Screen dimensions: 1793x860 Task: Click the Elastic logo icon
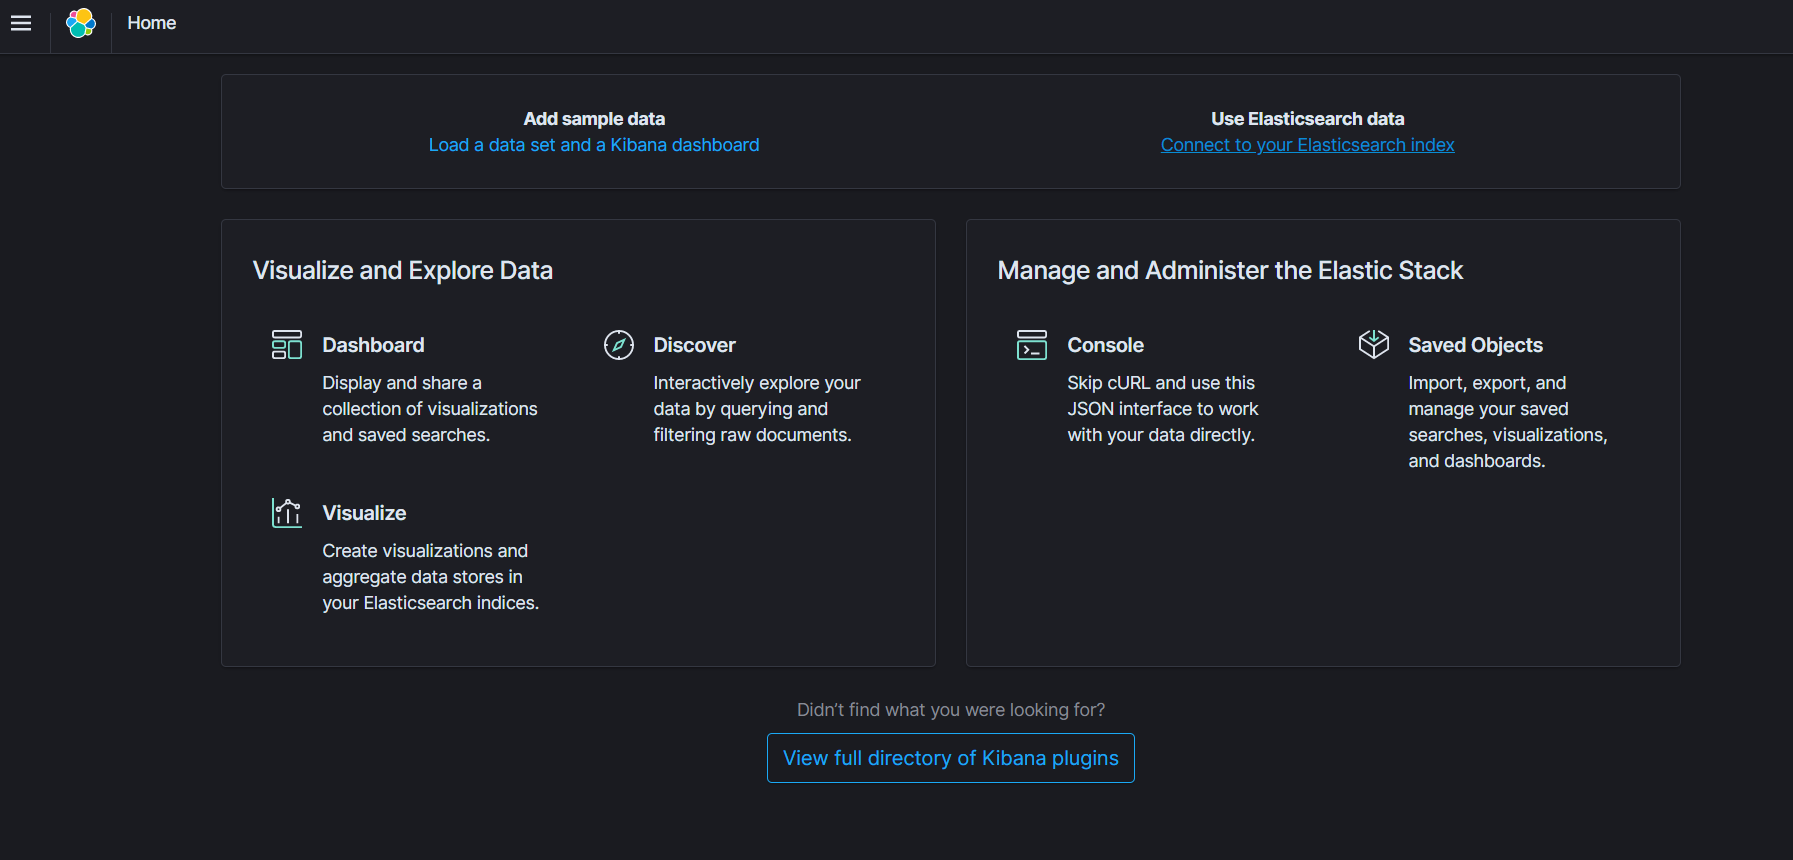click(x=80, y=23)
